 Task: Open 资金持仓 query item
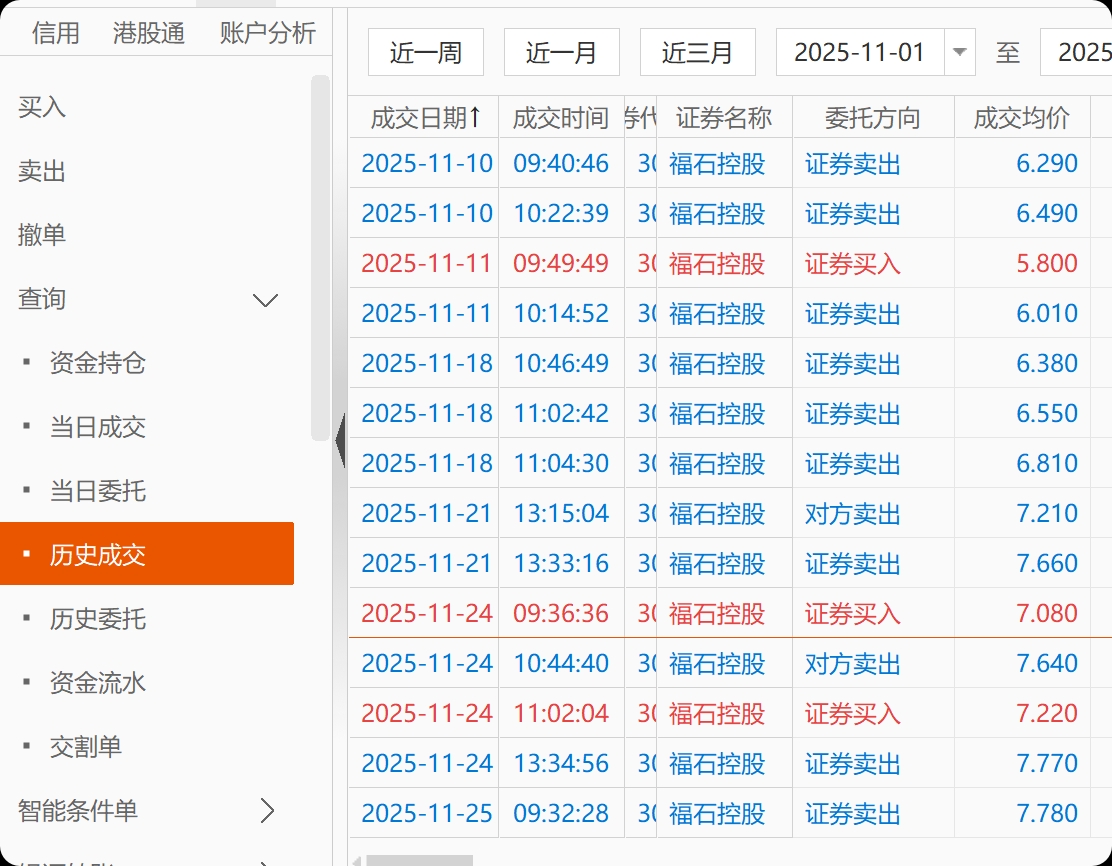(x=97, y=363)
